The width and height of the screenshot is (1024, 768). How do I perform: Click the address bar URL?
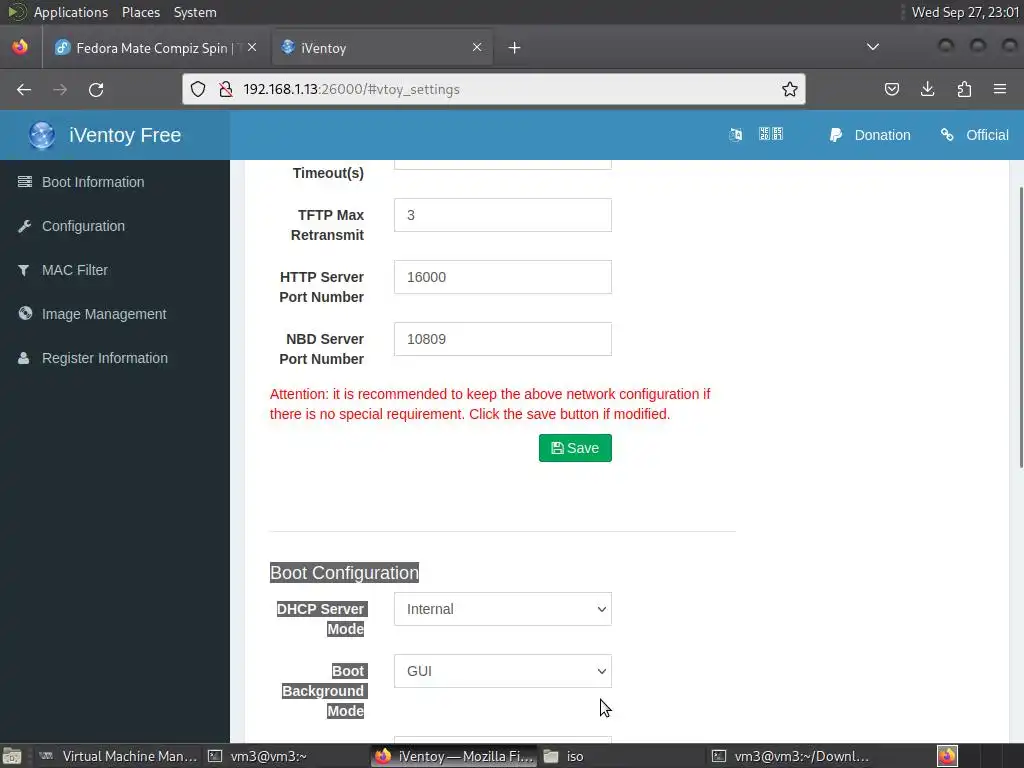pyautogui.click(x=351, y=89)
